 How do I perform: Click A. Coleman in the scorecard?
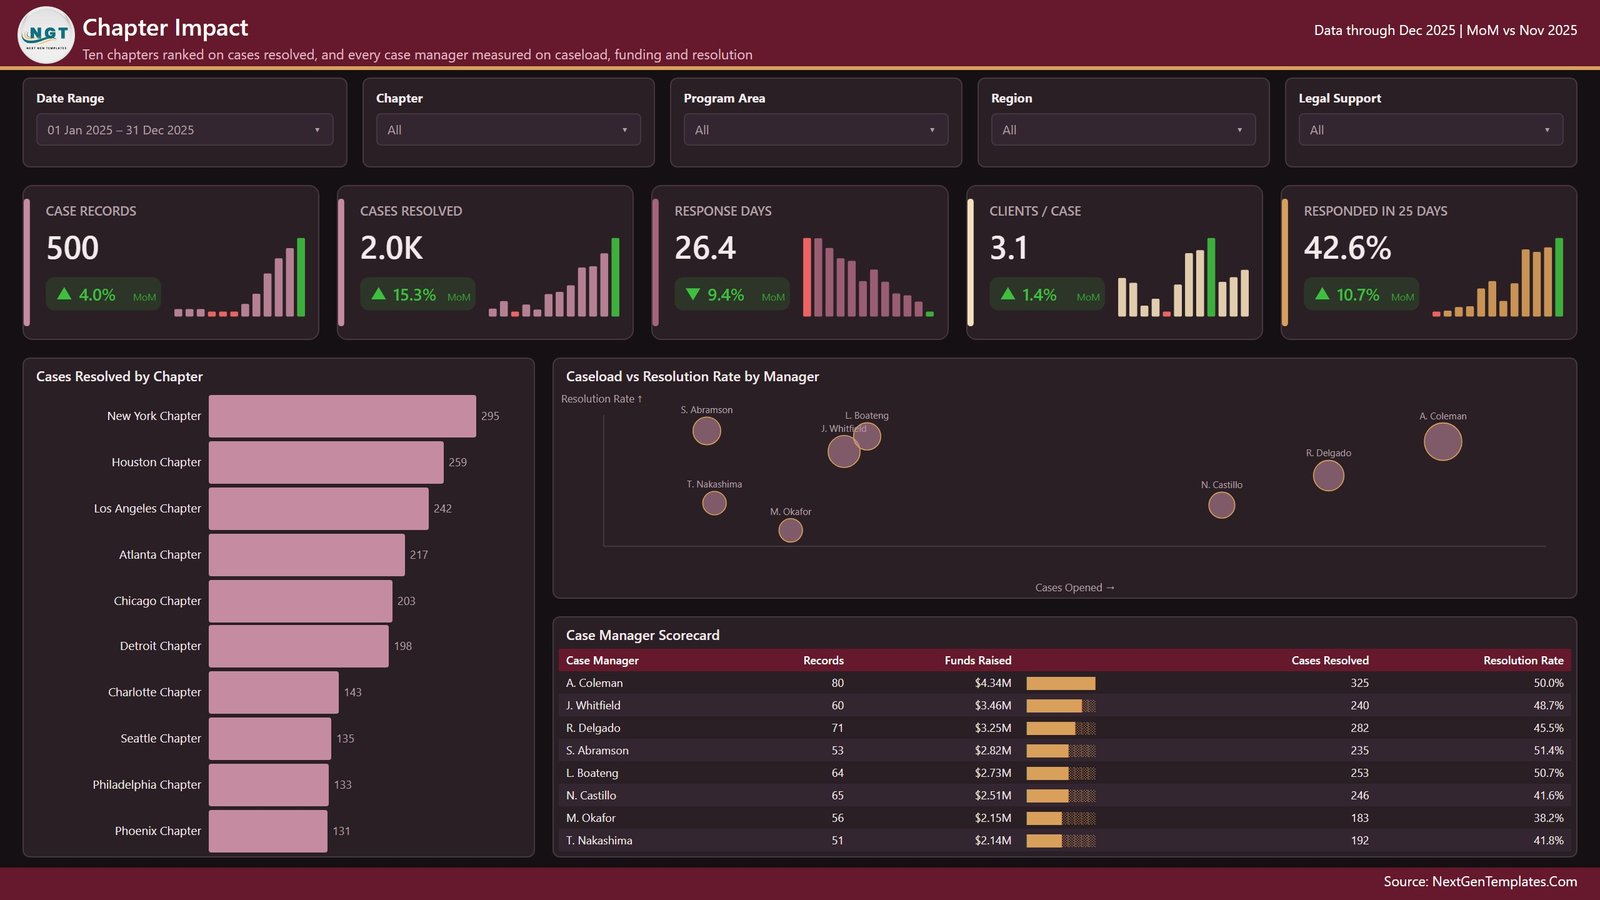click(594, 683)
